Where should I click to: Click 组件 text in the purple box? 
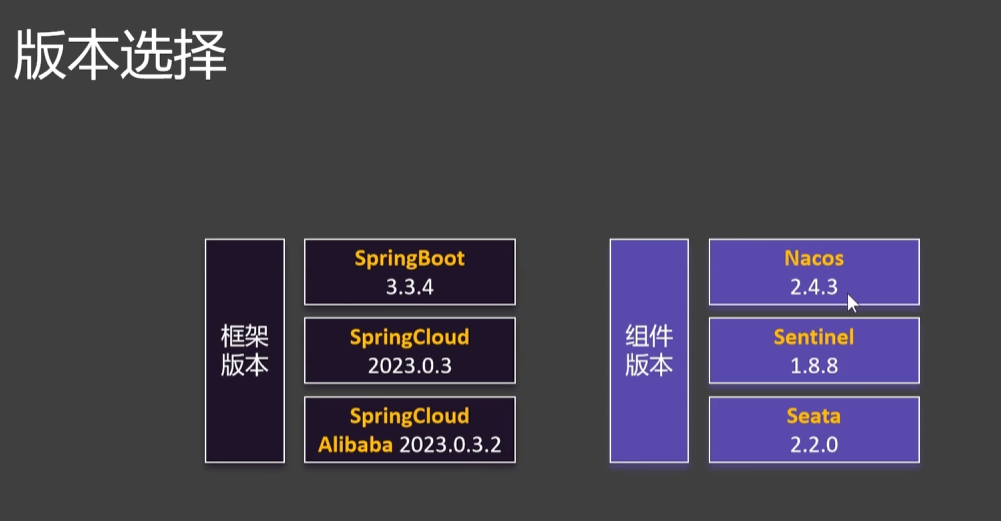(649, 337)
